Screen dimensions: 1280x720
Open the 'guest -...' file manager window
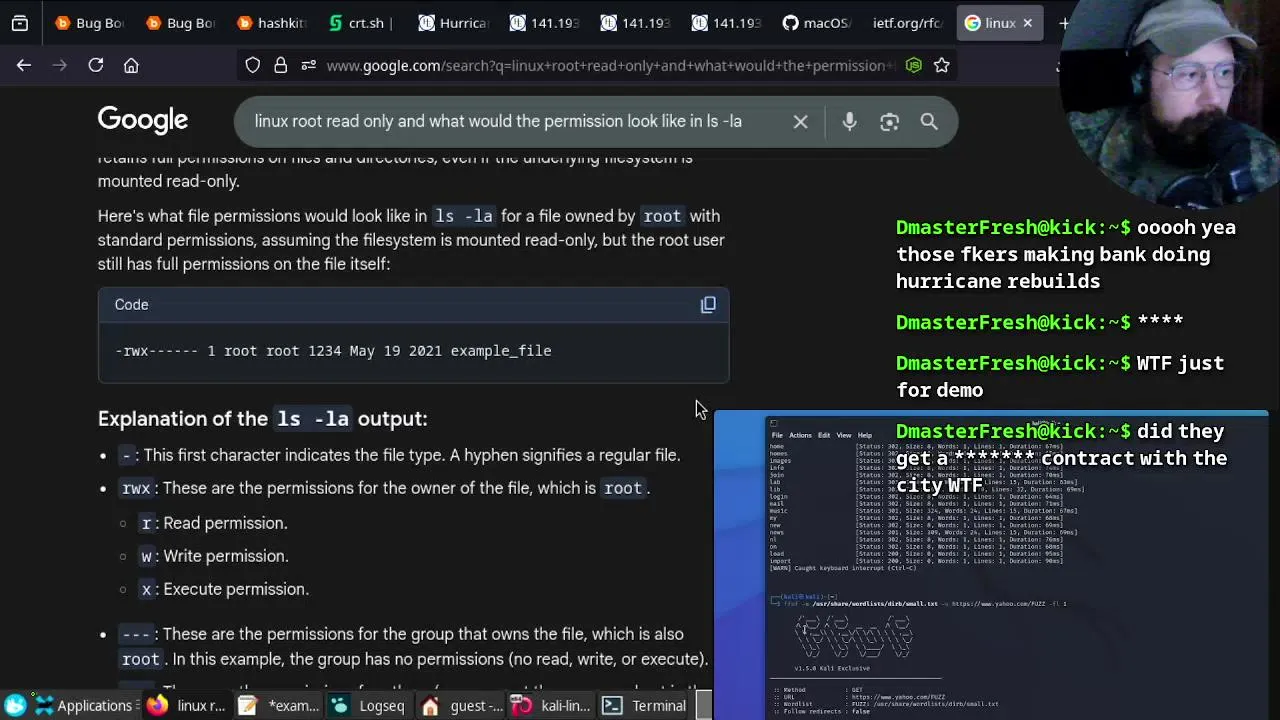(461, 705)
